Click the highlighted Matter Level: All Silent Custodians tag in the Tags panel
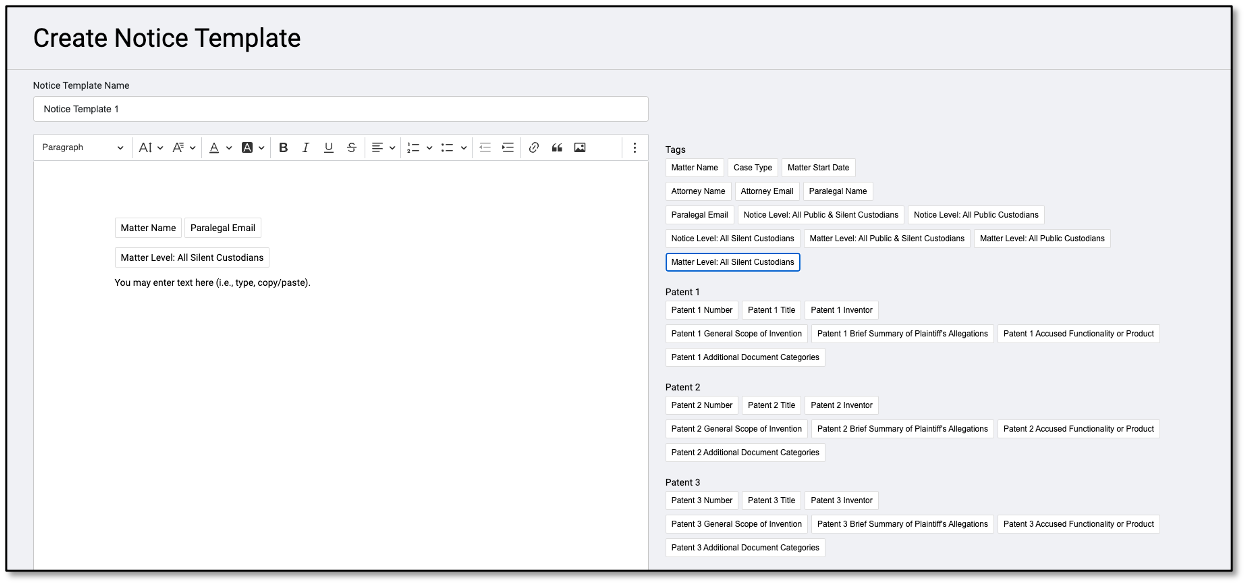1246x584 pixels. [733, 262]
